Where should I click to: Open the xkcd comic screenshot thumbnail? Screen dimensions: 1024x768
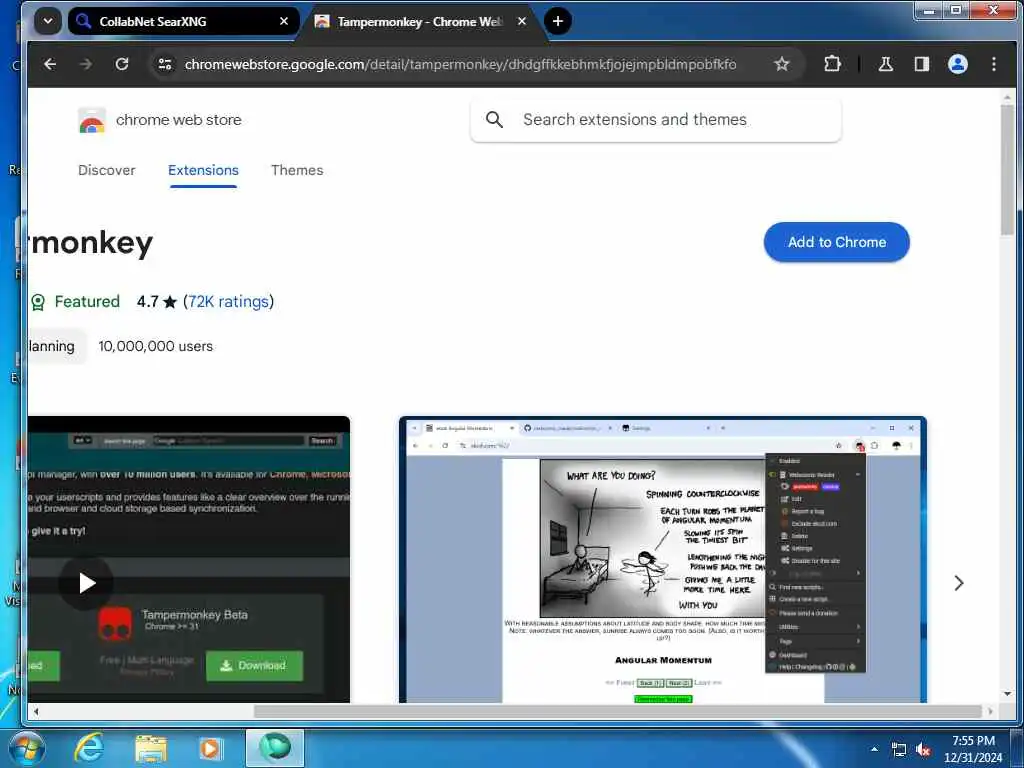(x=662, y=560)
